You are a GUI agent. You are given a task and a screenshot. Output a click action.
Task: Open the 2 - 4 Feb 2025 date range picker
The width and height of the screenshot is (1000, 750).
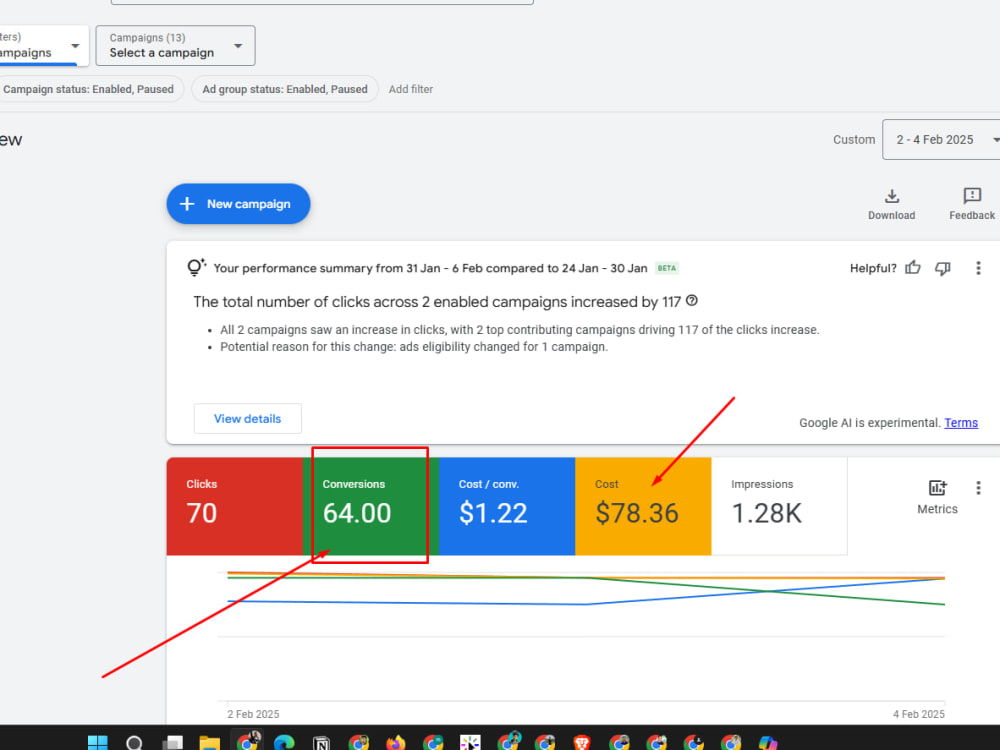pyautogui.click(x=941, y=140)
